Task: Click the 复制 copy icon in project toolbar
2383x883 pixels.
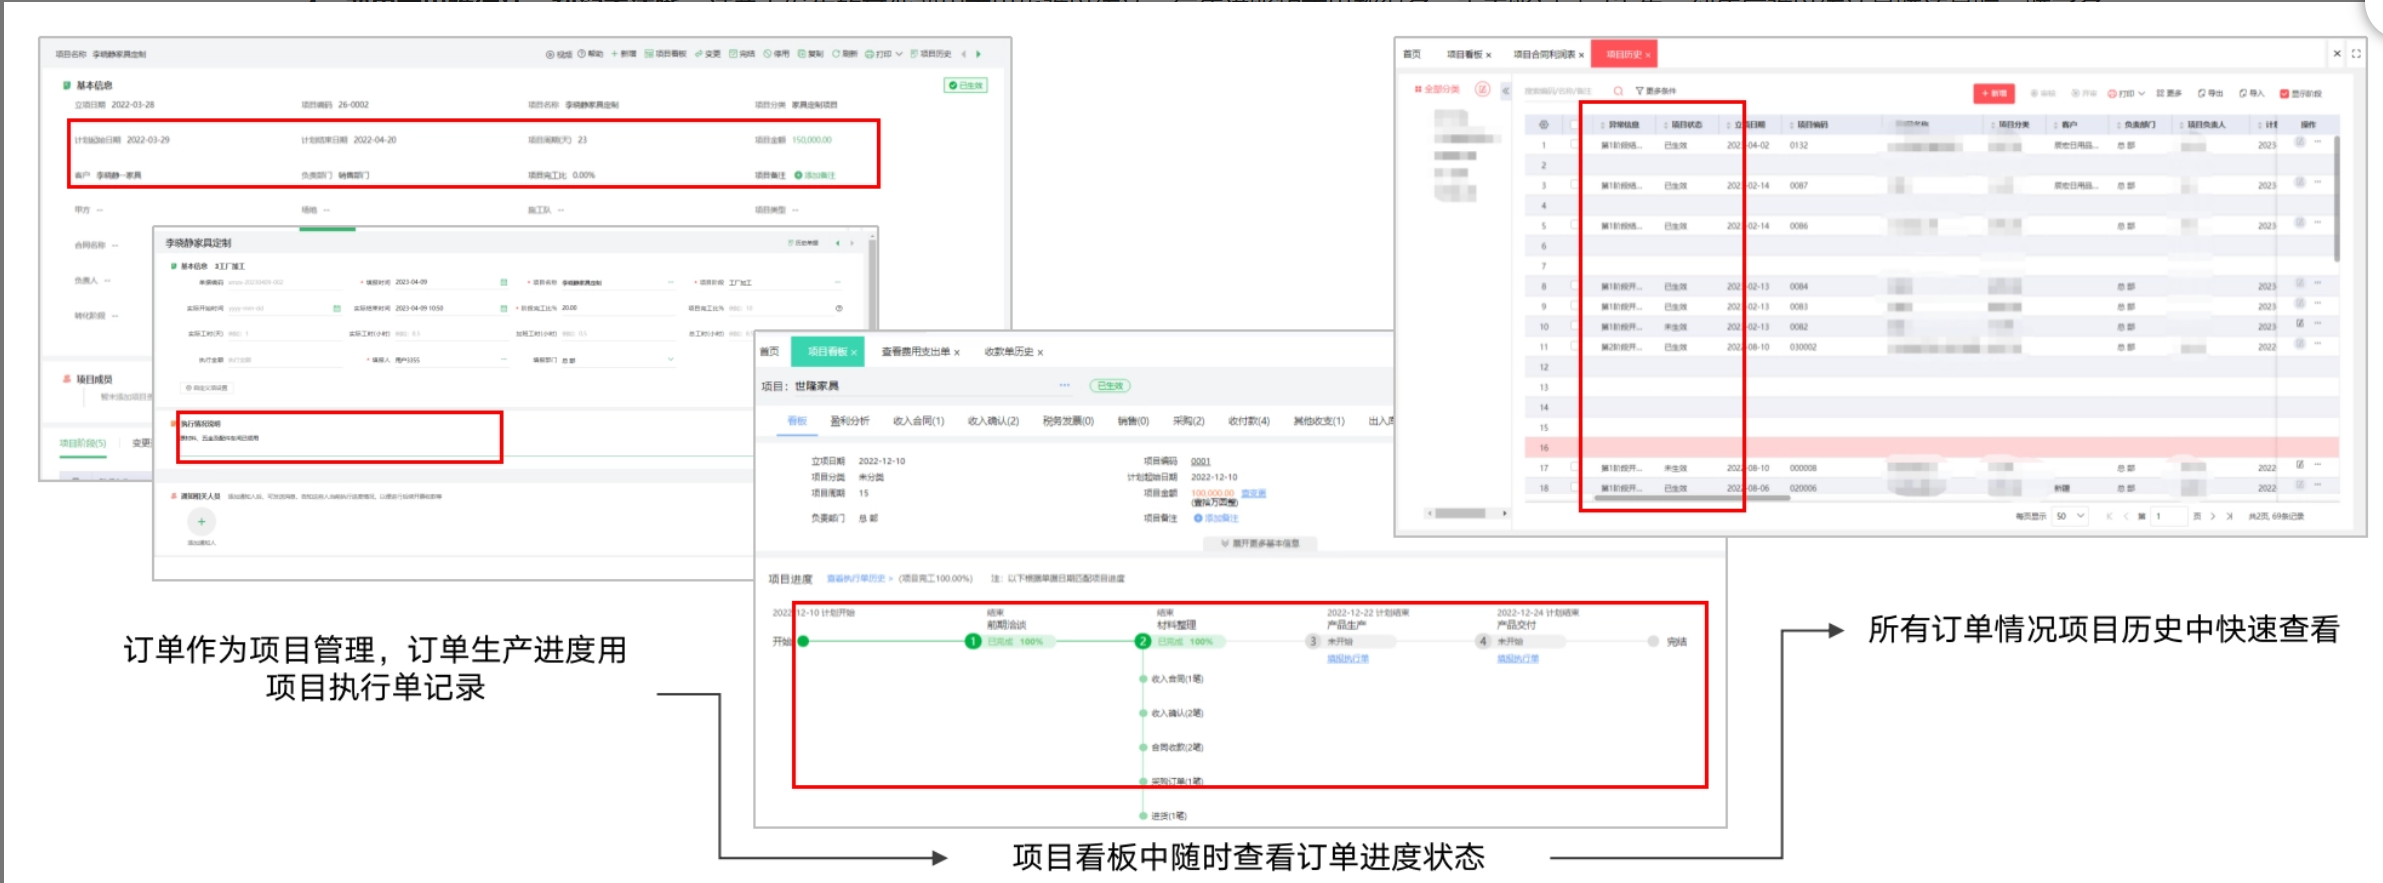Action: point(802,54)
